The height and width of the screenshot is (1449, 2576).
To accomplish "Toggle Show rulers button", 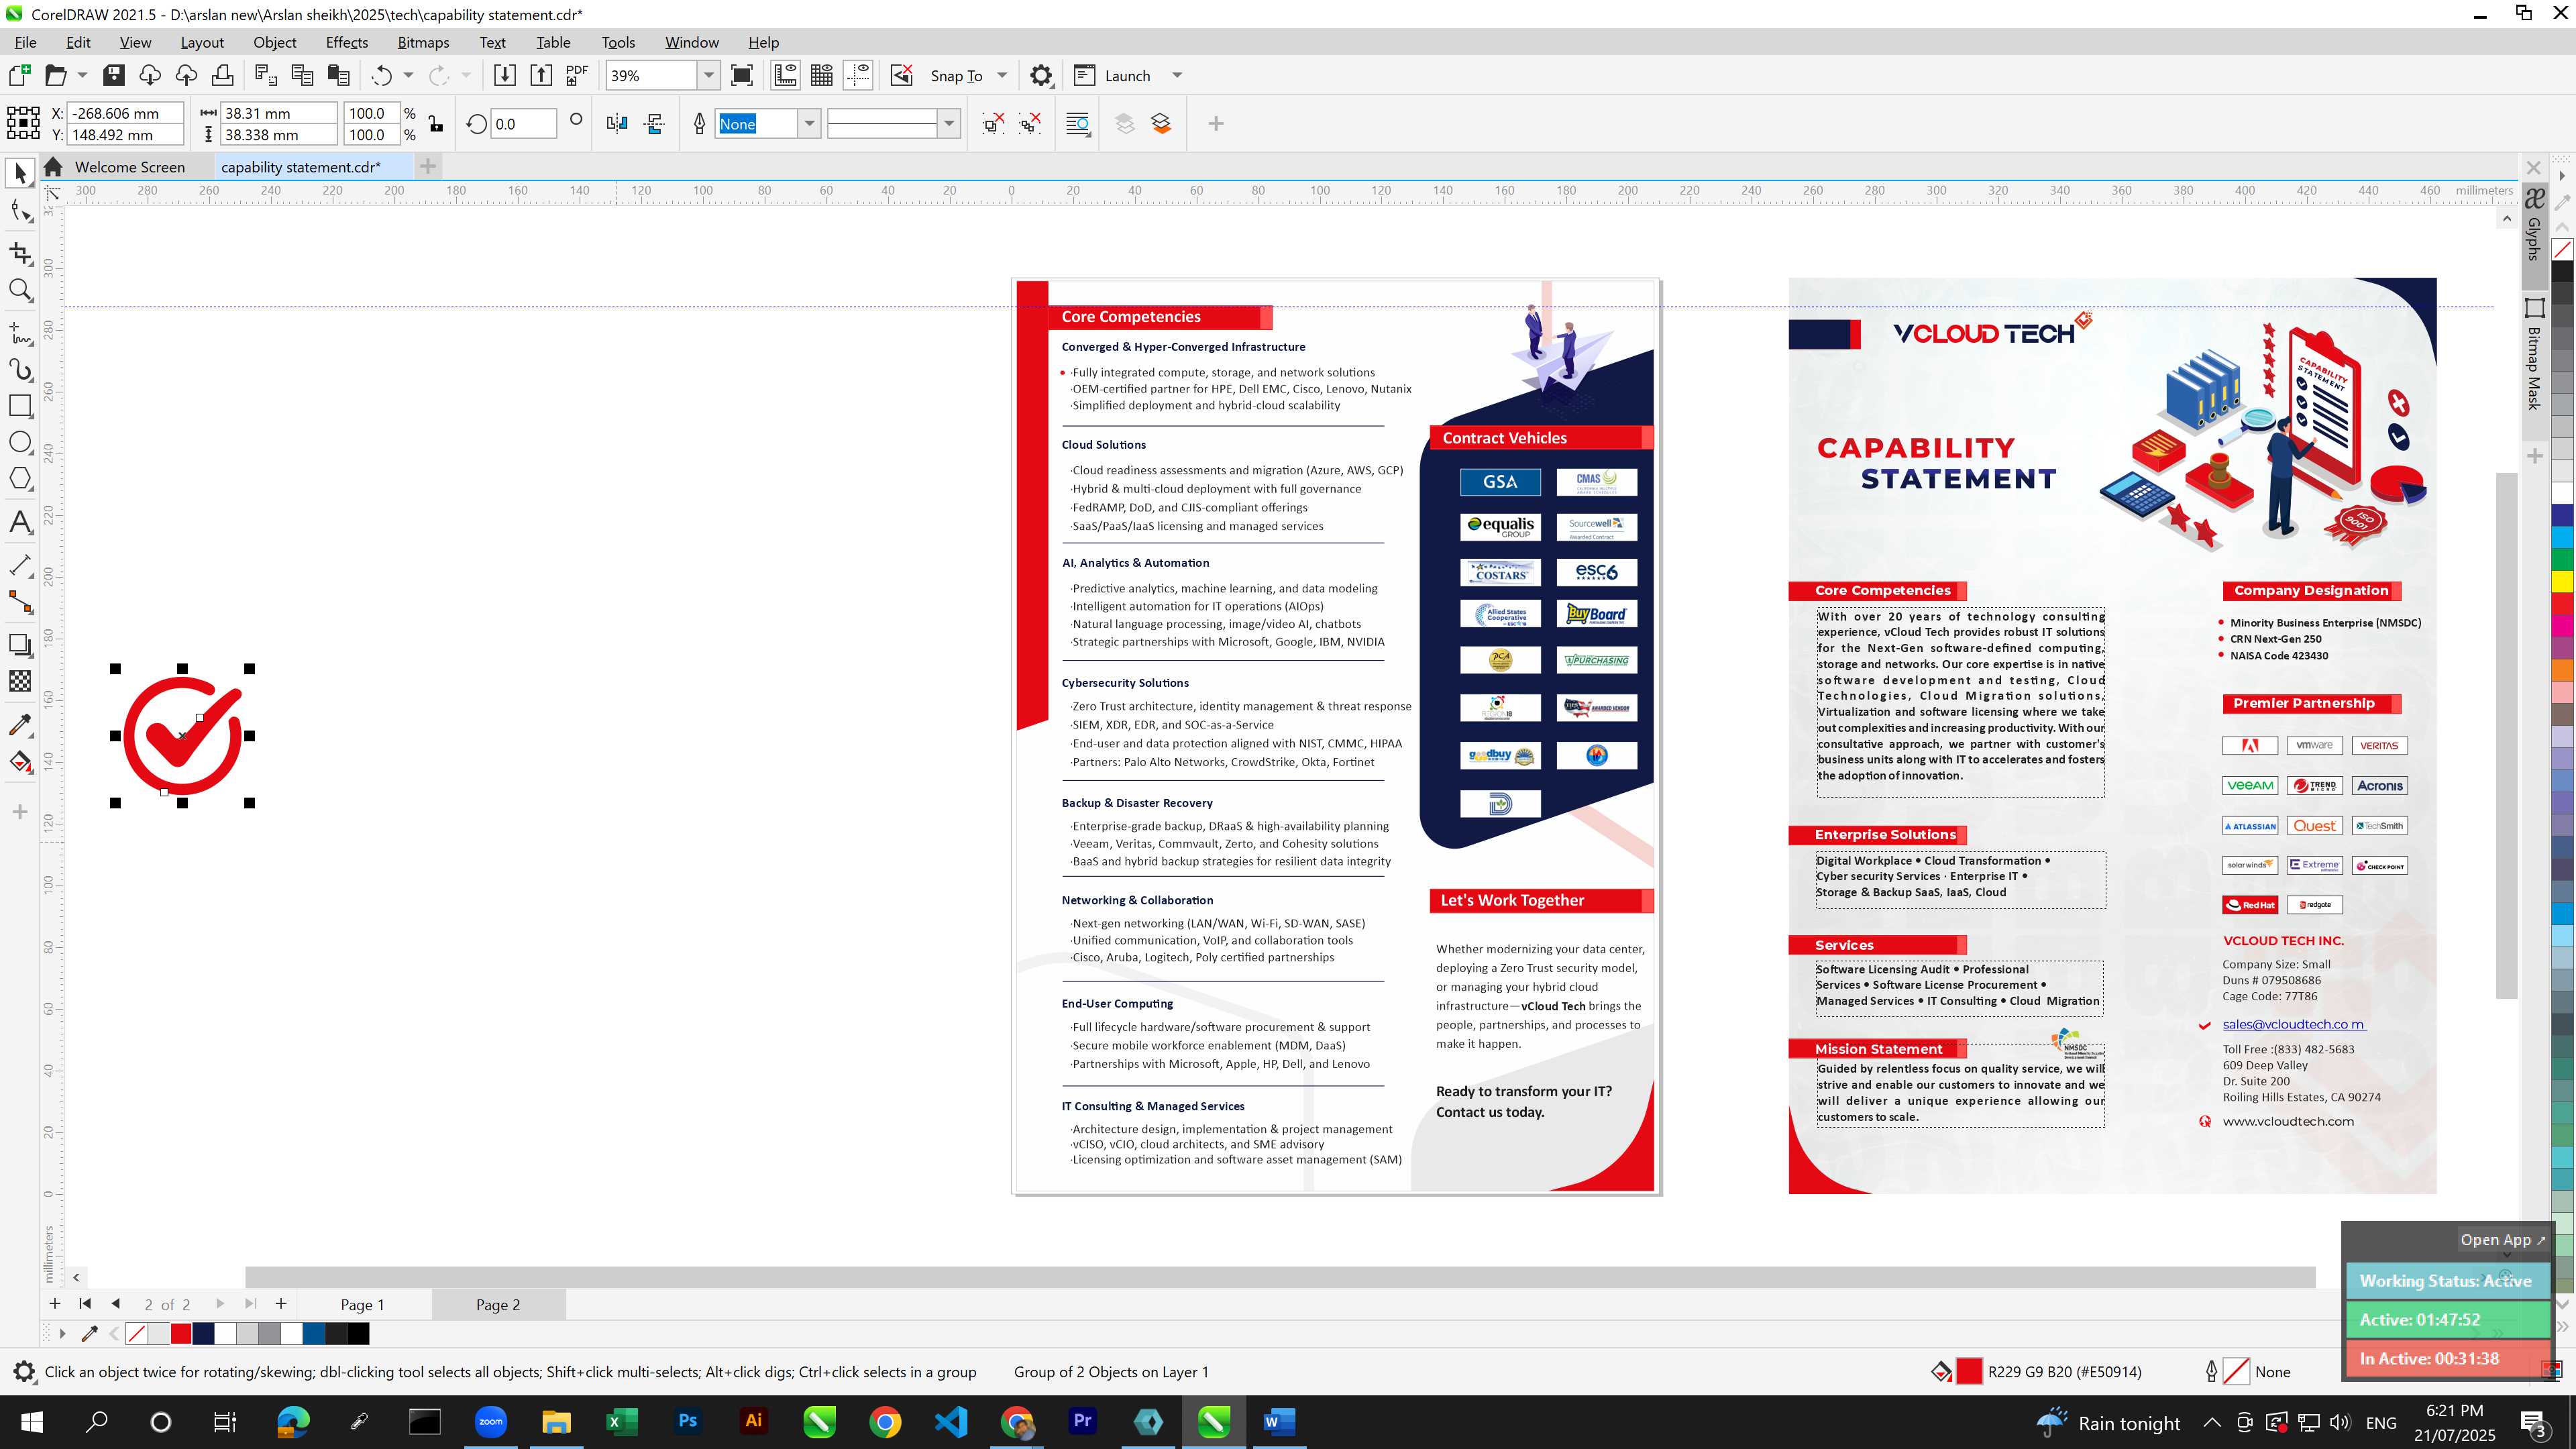I will click(x=785, y=76).
